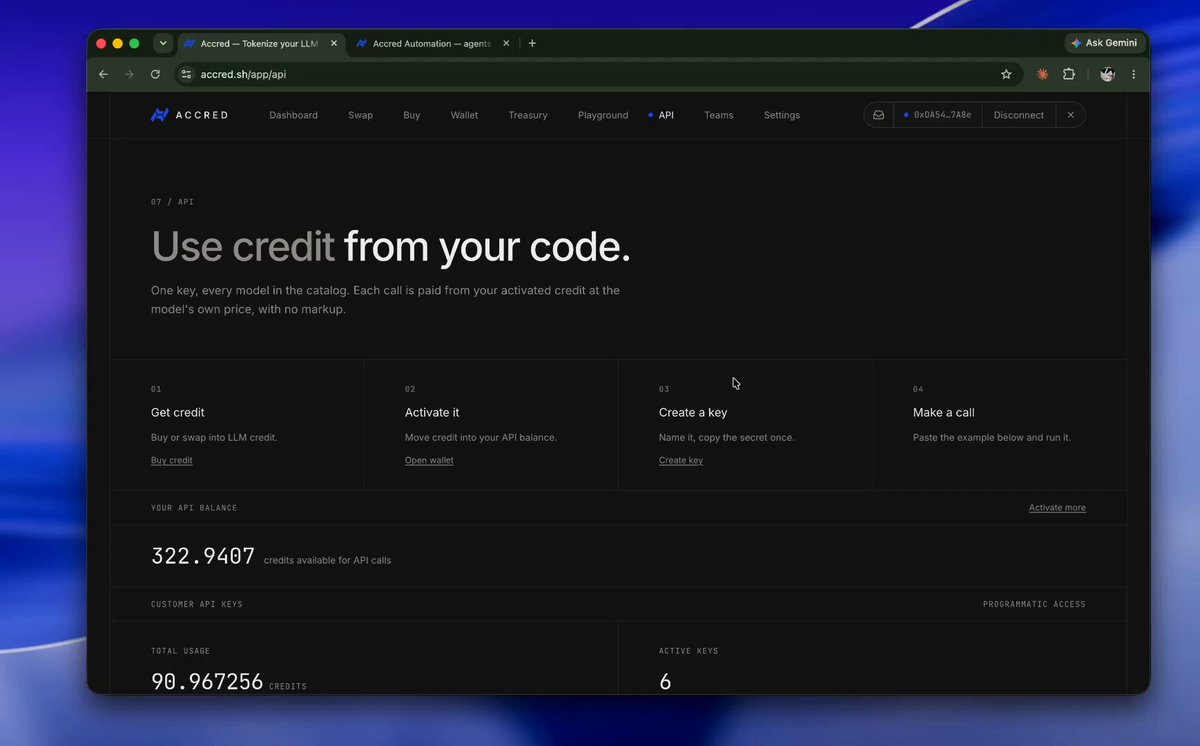
Task: Click the browser forward arrow
Action: (x=129, y=74)
